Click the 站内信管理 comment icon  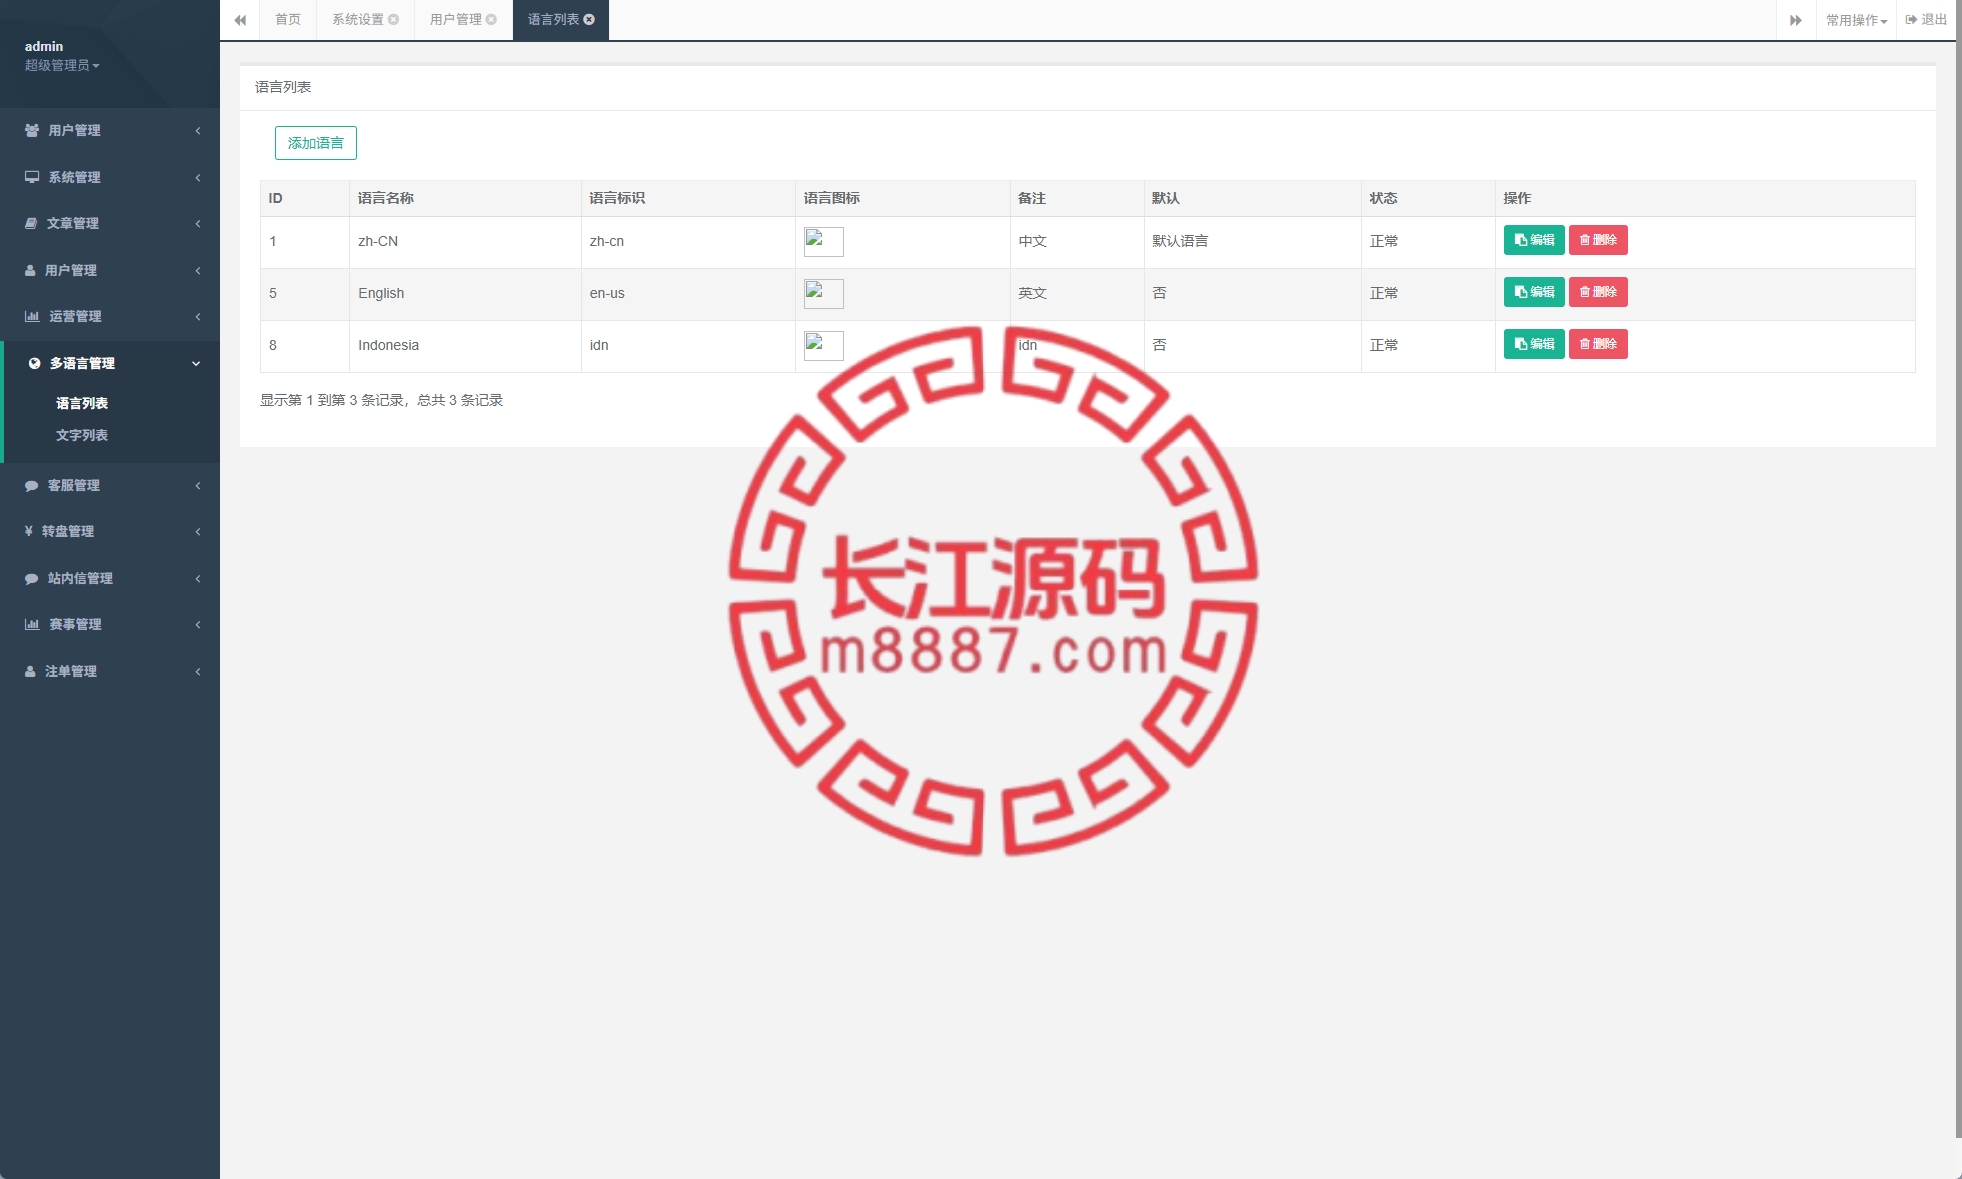click(x=32, y=578)
